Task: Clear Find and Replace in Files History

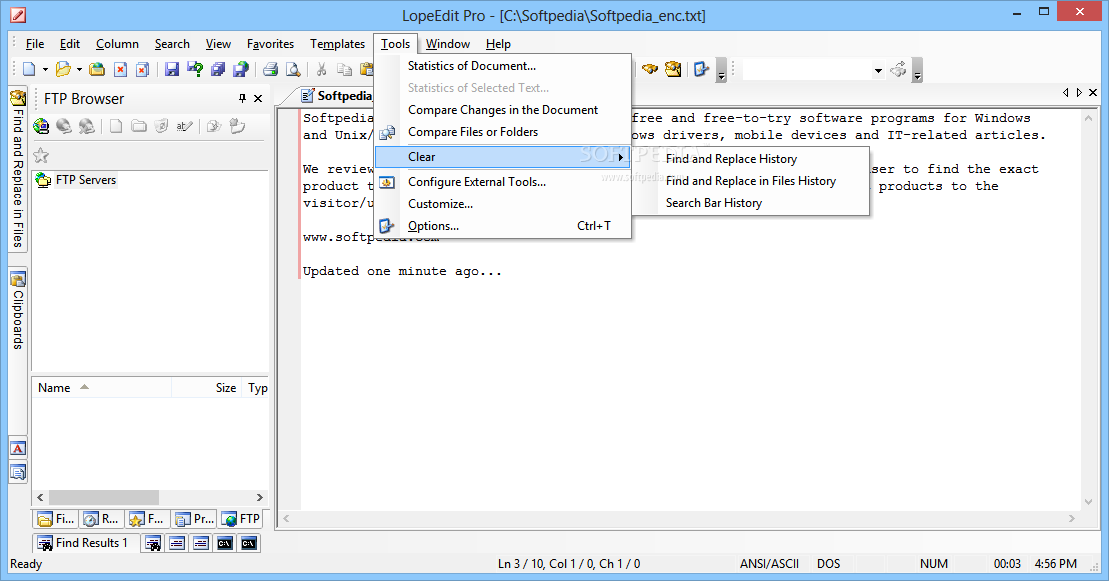Action: click(x=751, y=181)
